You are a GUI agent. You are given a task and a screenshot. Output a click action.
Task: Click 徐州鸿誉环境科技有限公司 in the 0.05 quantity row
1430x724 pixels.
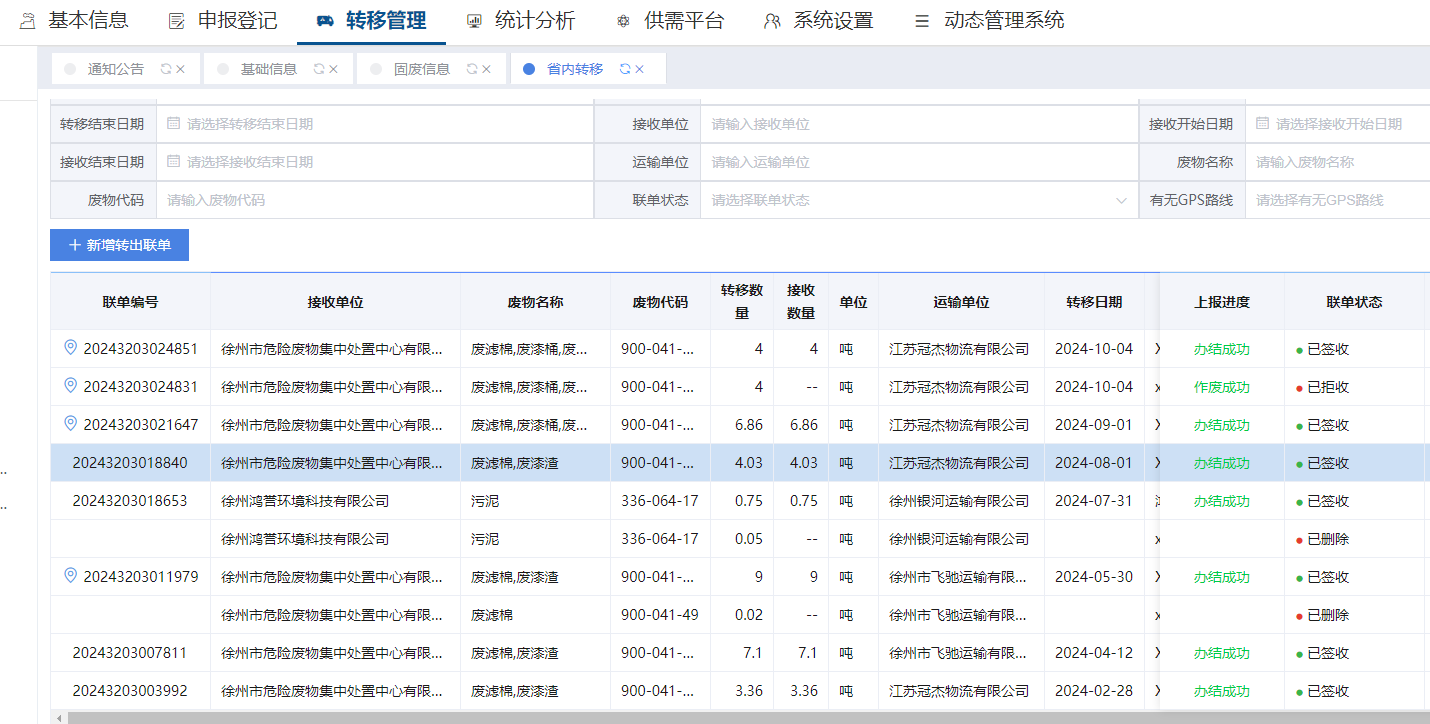pos(305,539)
